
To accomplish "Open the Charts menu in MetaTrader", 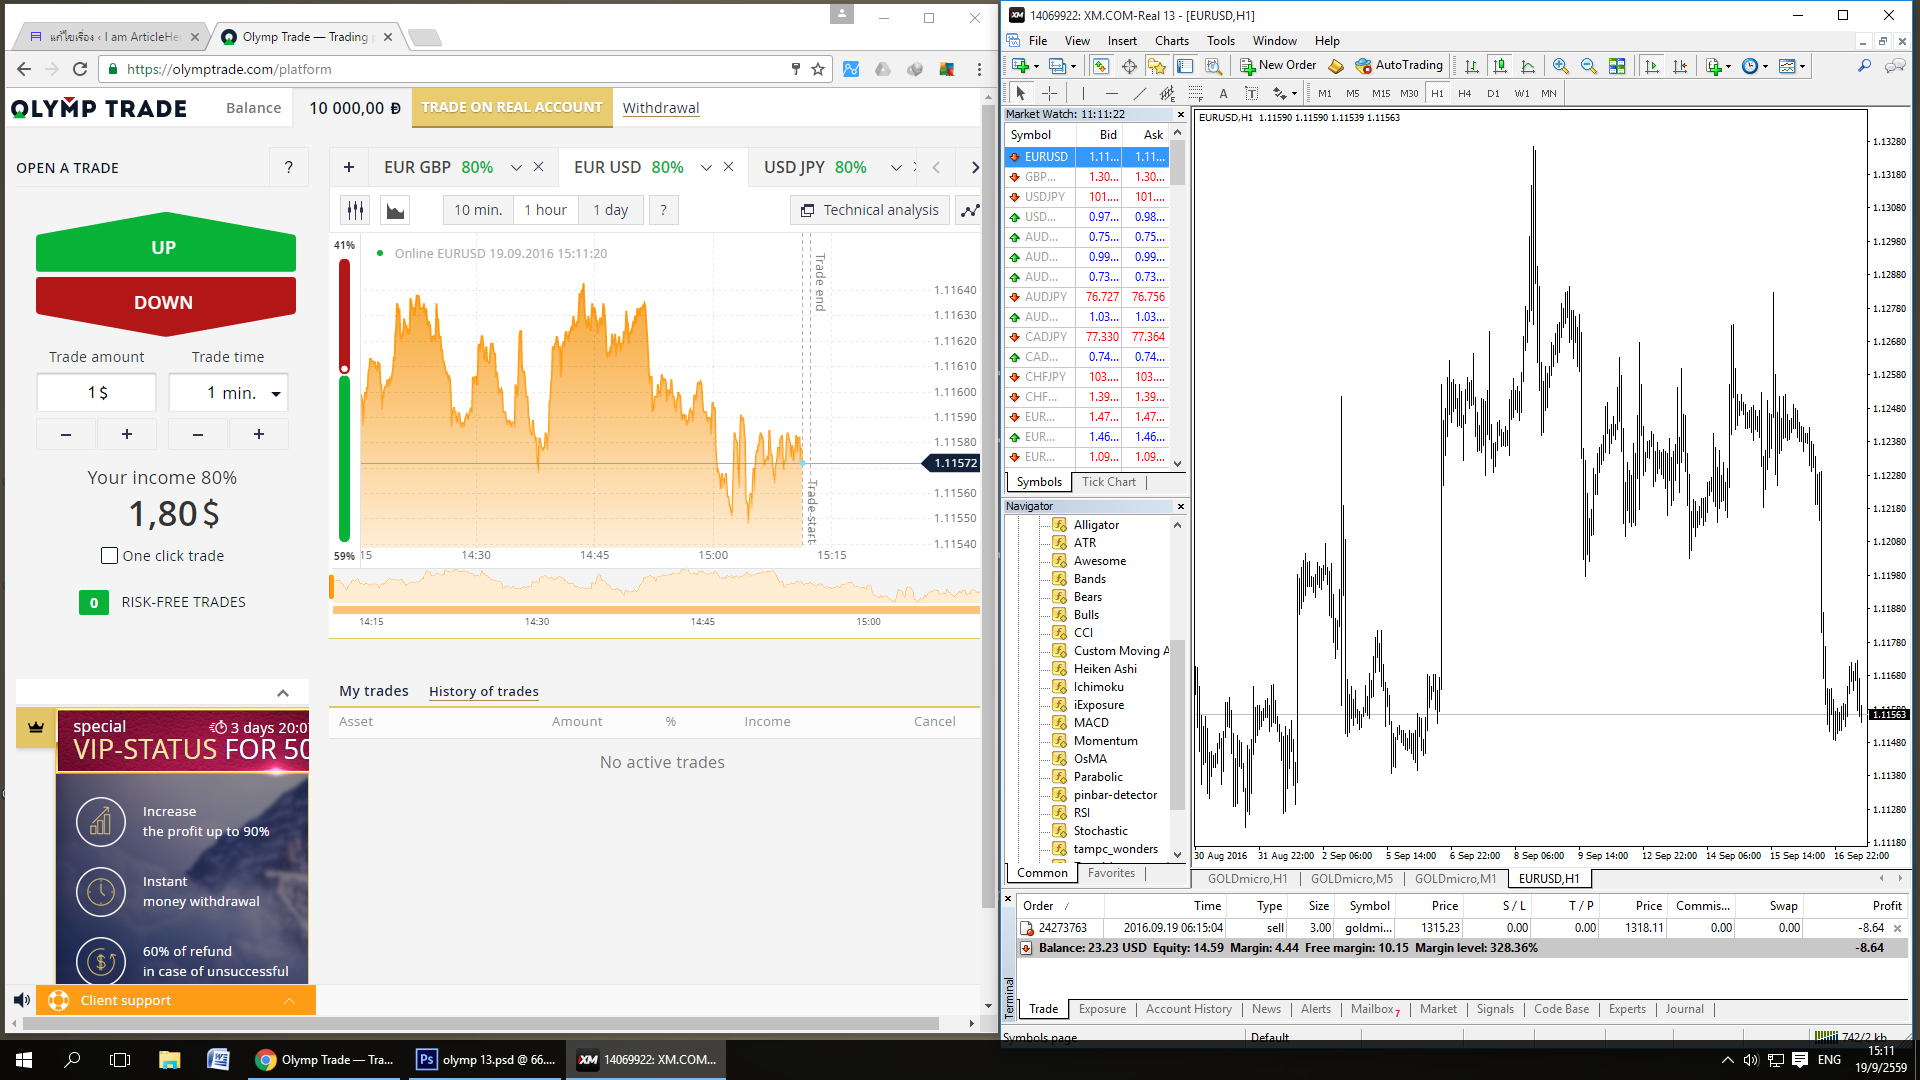I will 1171,41.
